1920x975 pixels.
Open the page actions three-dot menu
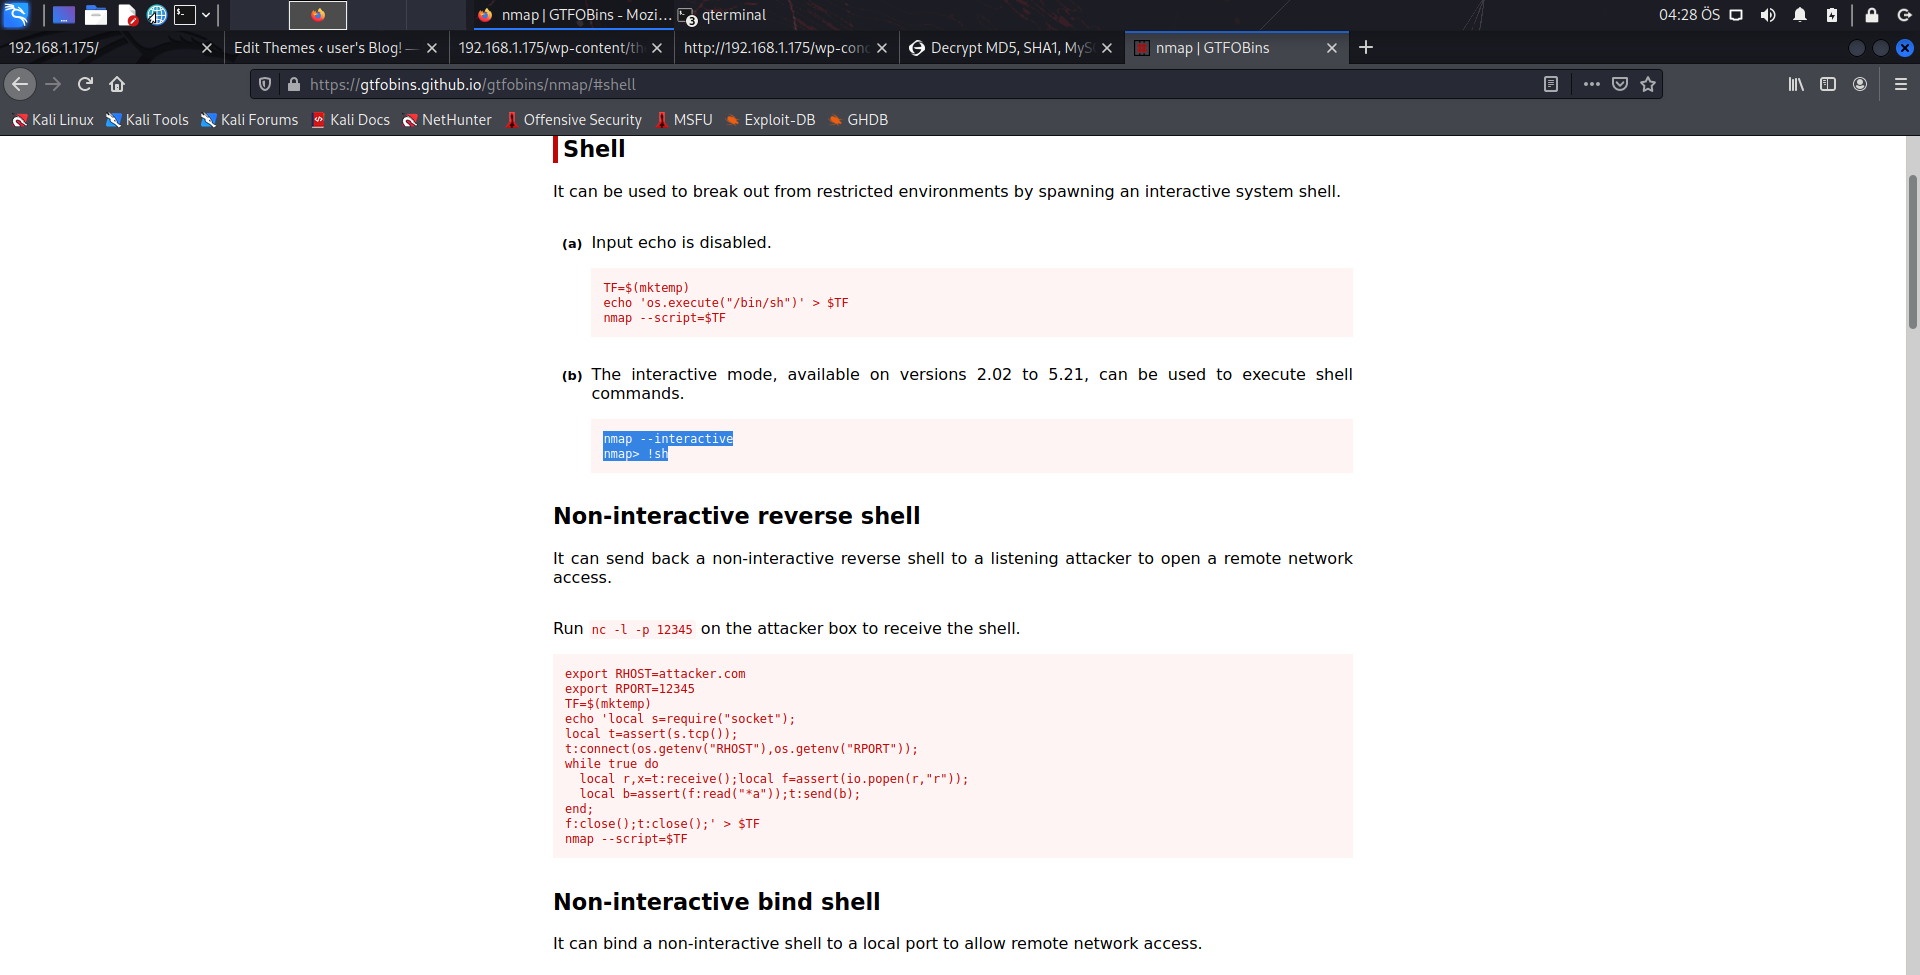(x=1592, y=84)
